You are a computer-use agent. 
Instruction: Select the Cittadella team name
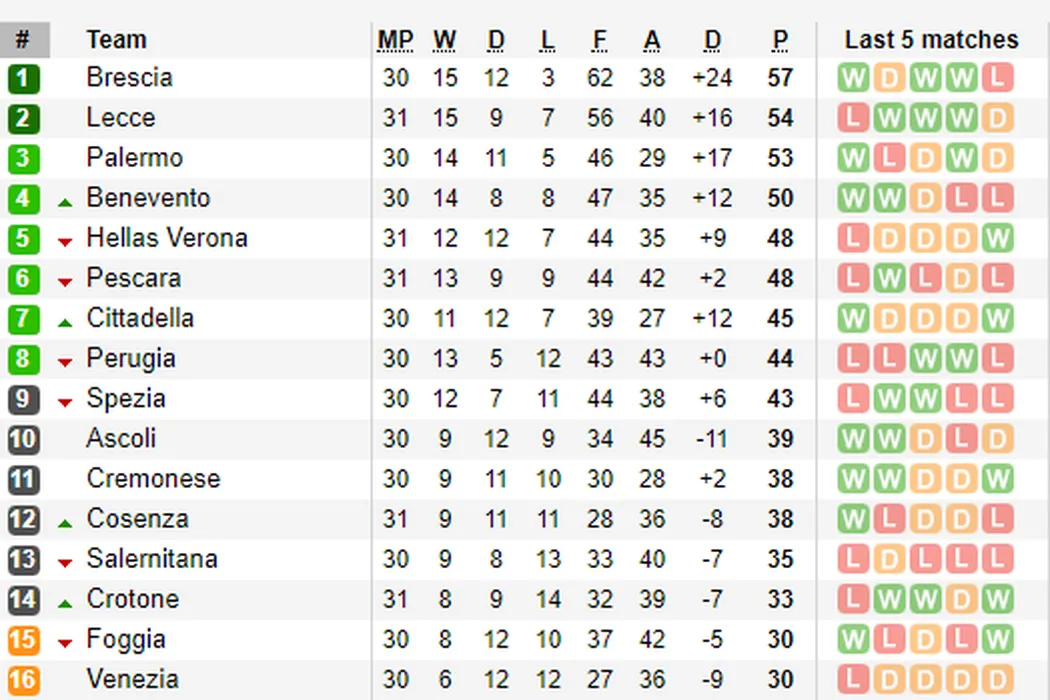(x=140, y=319)
